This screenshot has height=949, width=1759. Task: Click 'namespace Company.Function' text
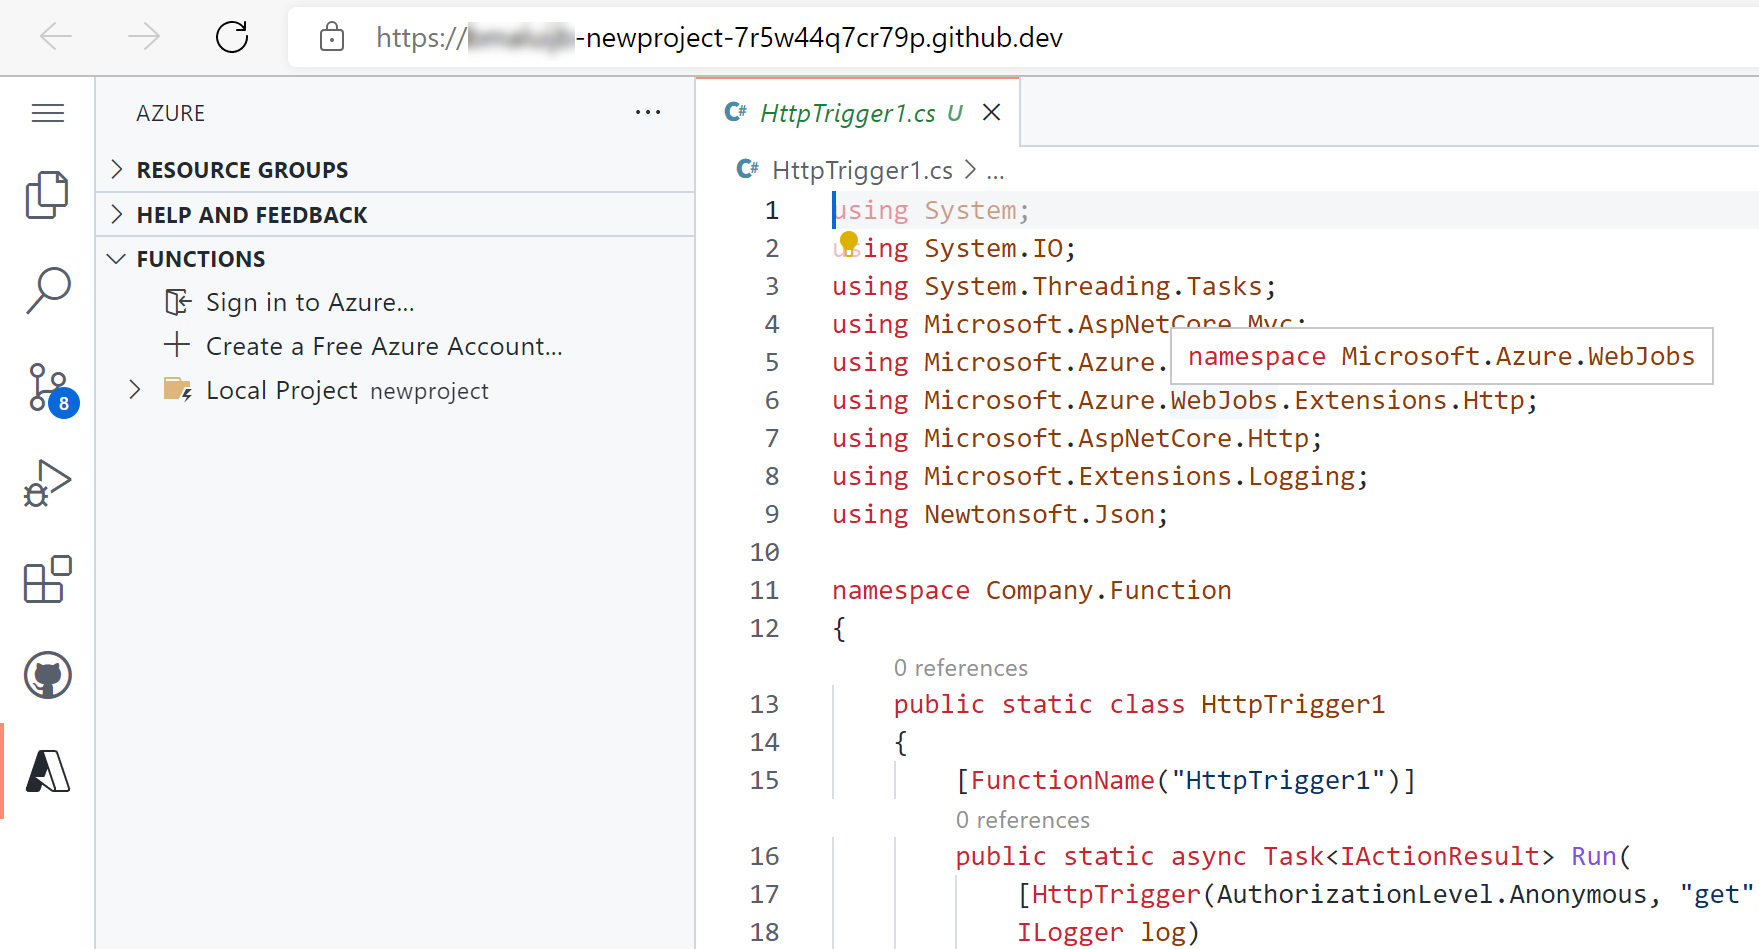(1031, 590)
